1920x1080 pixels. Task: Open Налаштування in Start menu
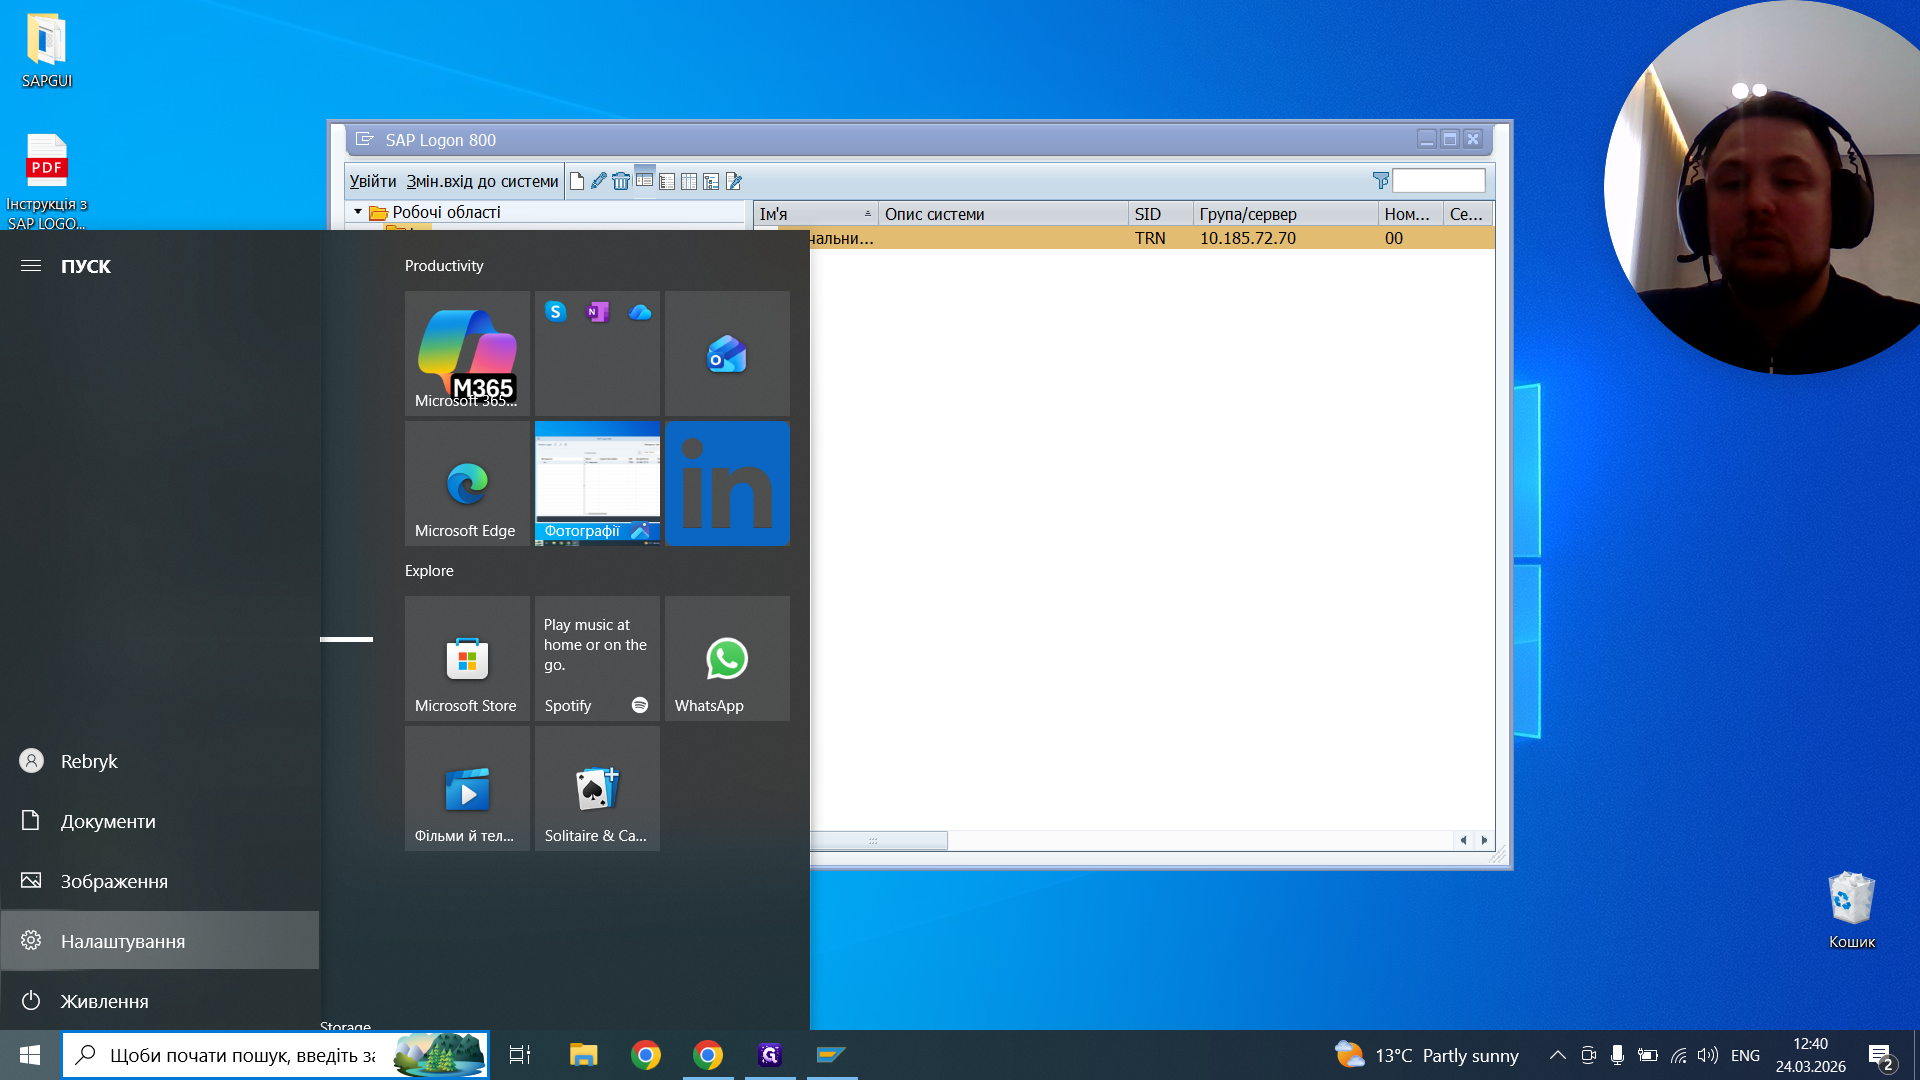click(x=160, y=940)
